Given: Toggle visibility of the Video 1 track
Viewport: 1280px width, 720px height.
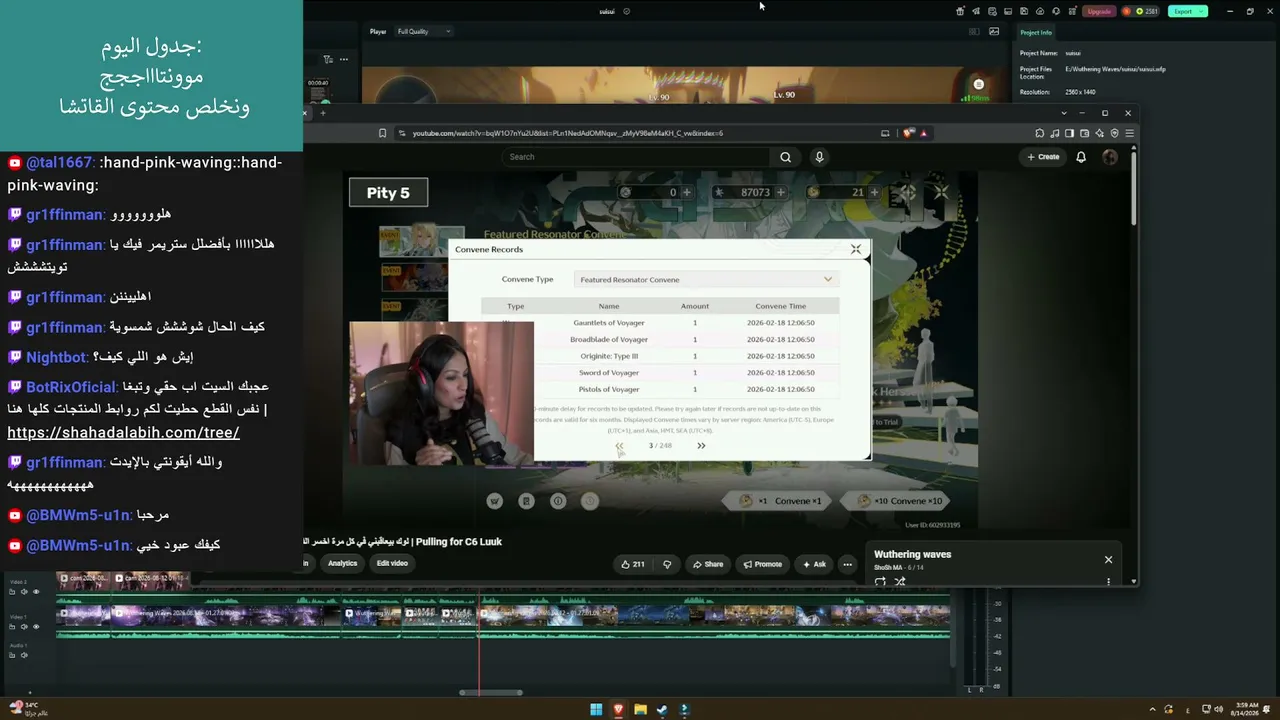Looking at the screenshot, I should 36,627.
